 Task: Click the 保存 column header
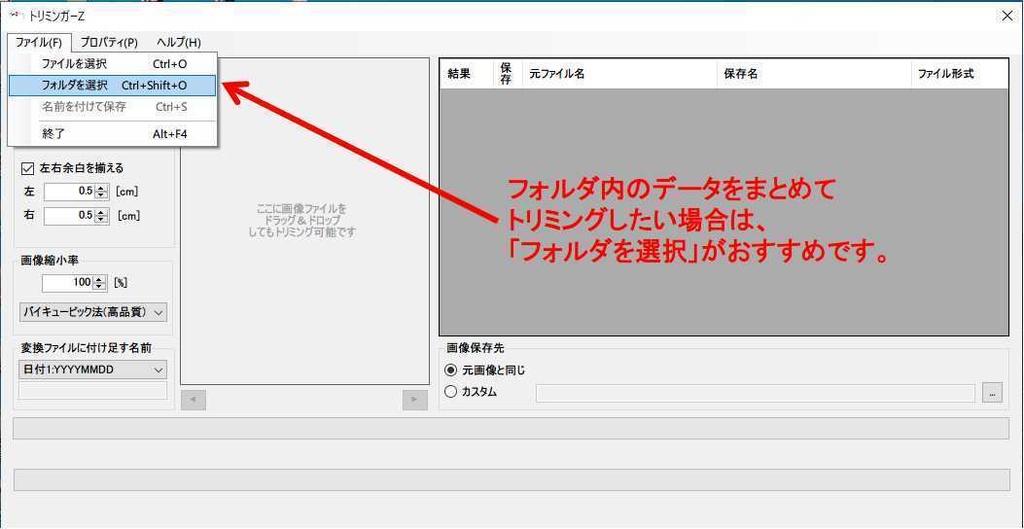tap(509, 74)
